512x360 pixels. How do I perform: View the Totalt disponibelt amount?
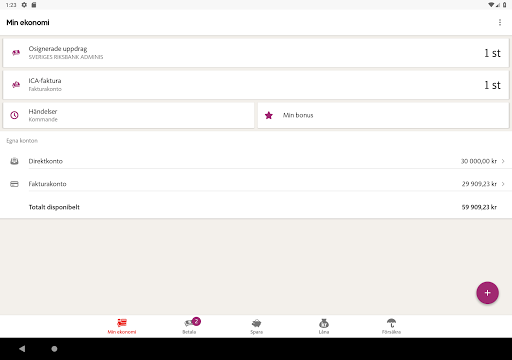click(x=479, y=207)
